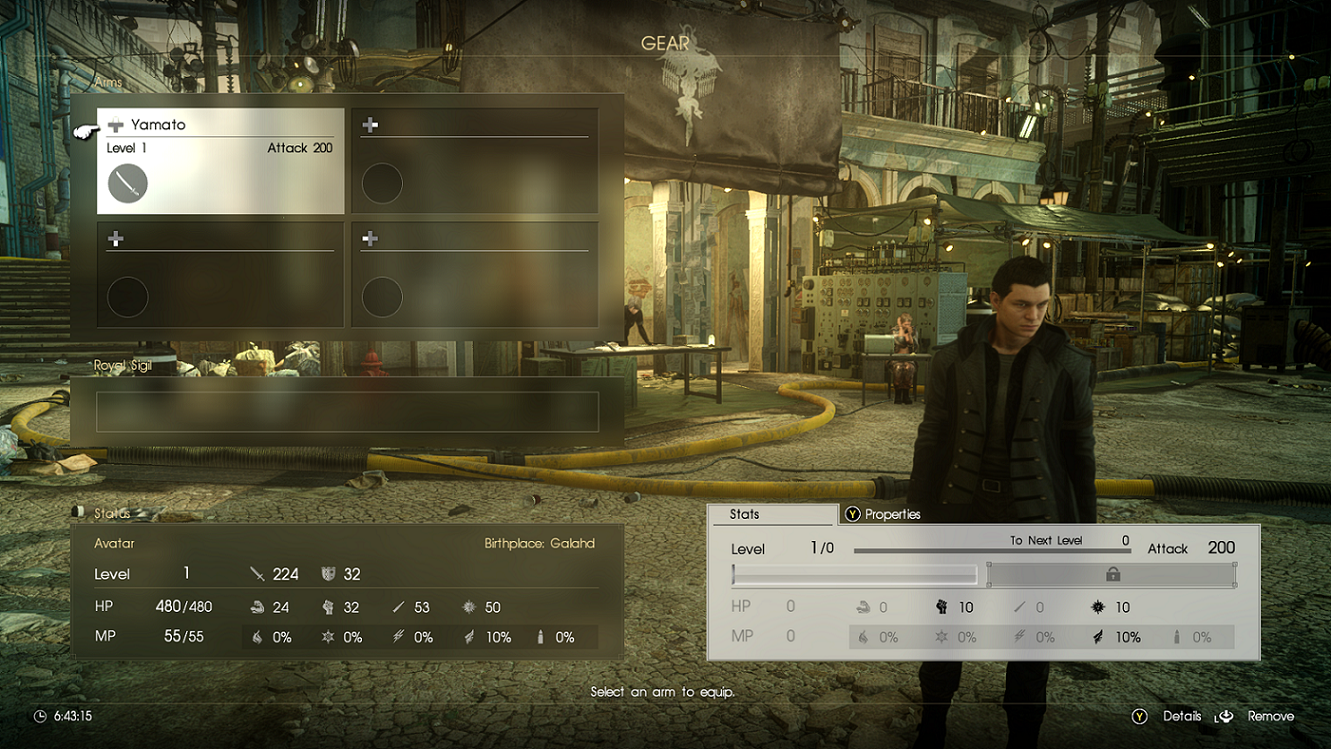1331x749 pixels.
Task: Click the Y button icon next to Details
Action: tap(1139, 716)
